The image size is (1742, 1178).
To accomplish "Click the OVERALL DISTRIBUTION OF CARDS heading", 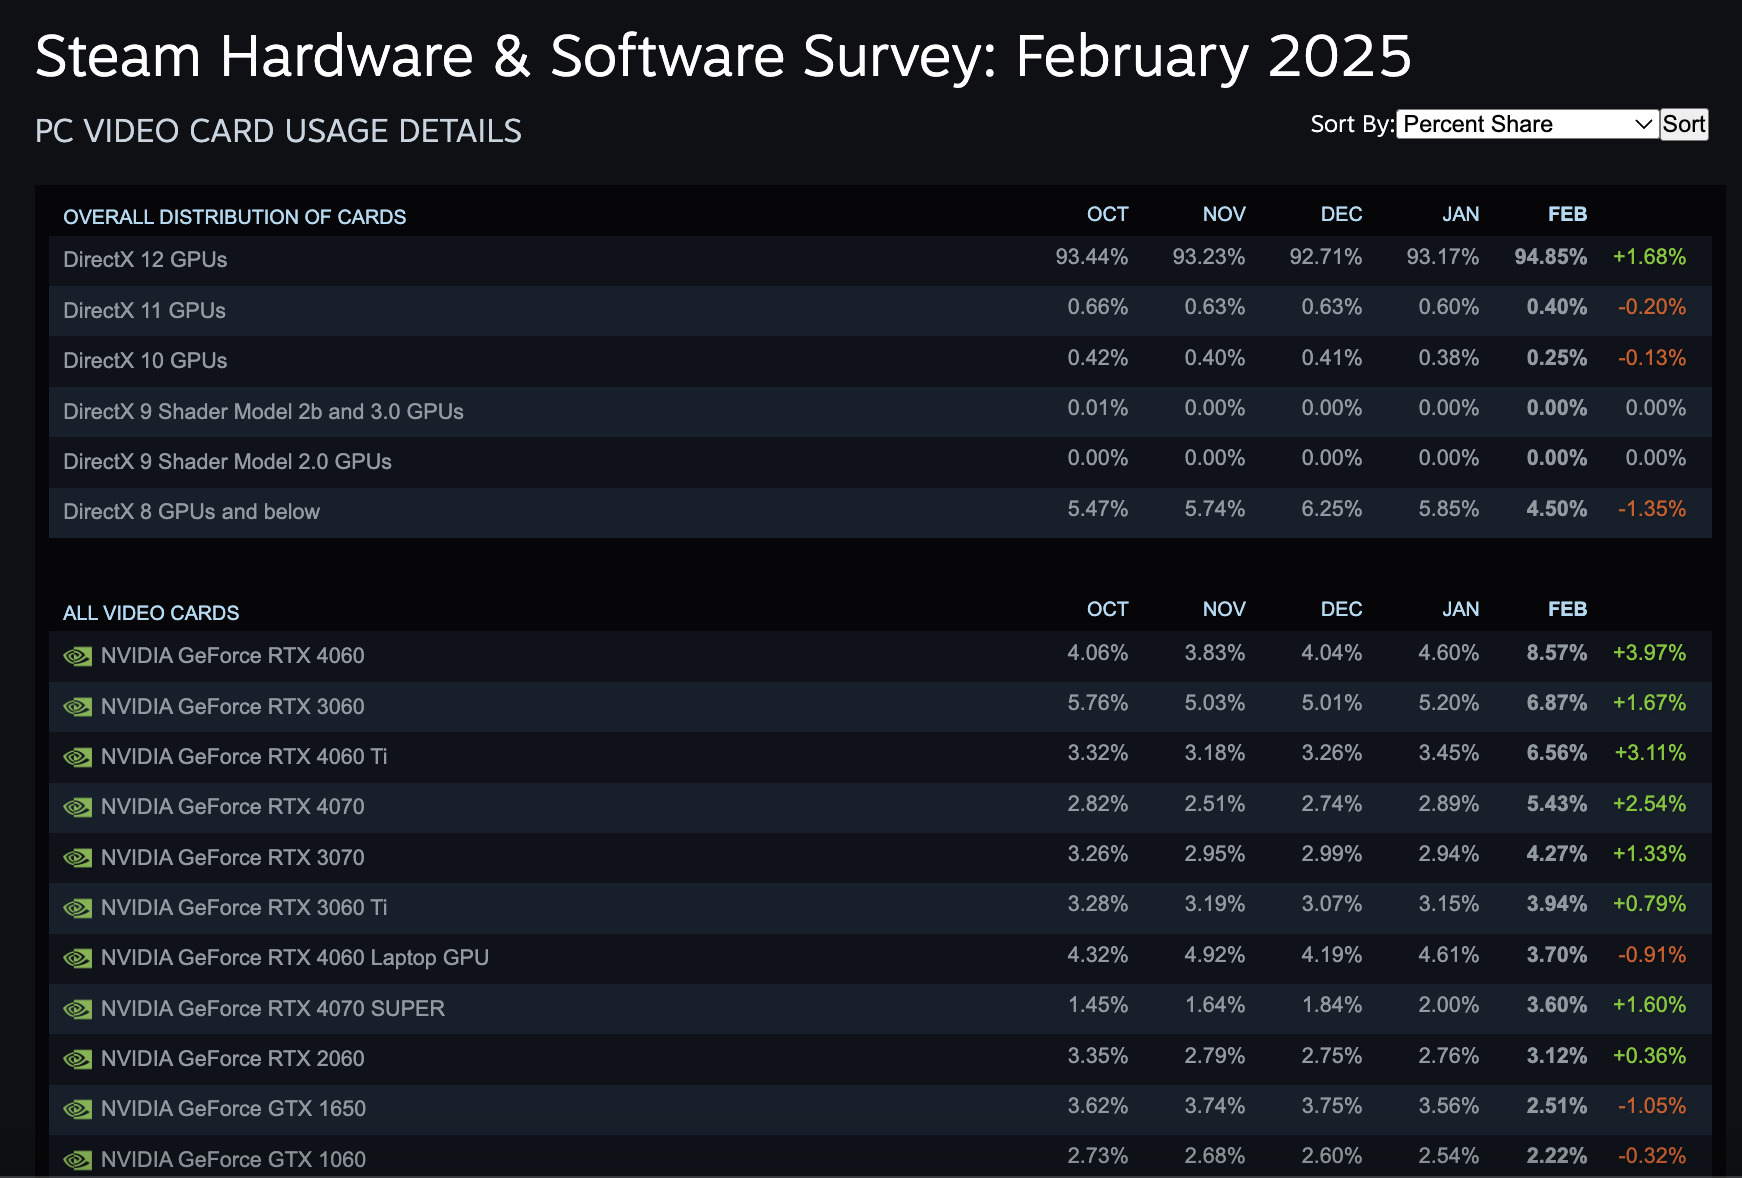I will click(235, 217).
